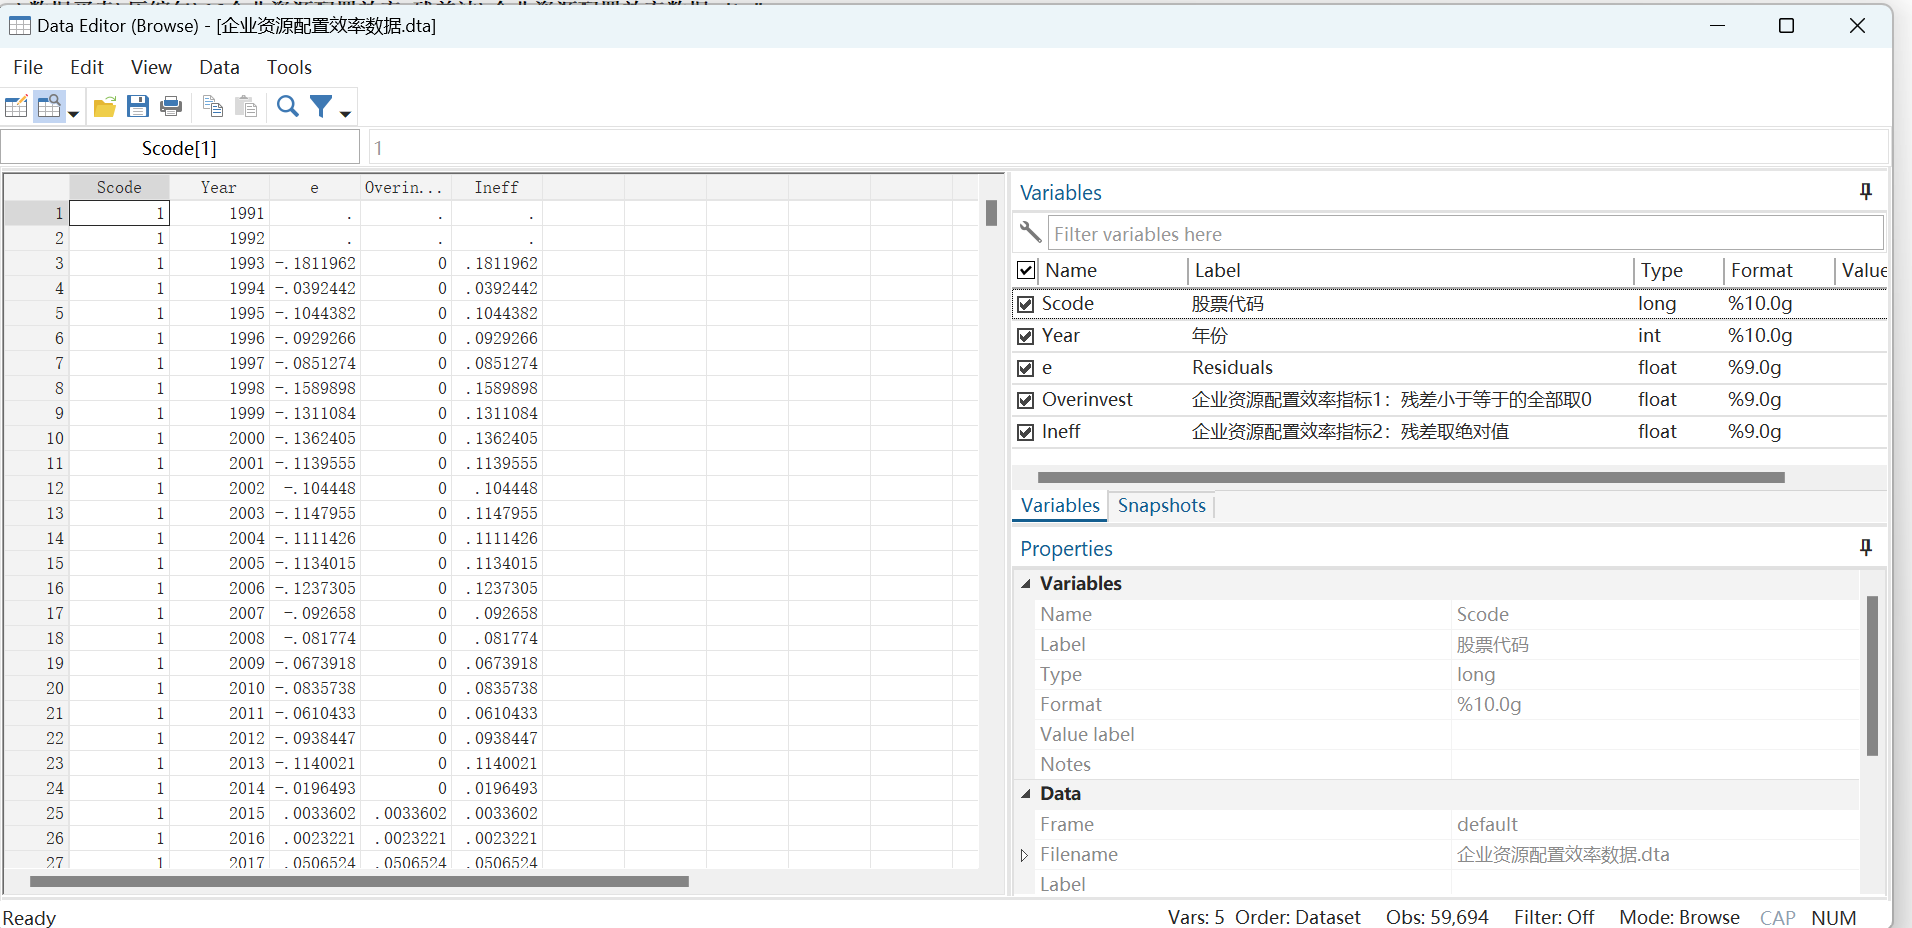The width and height of the screenshot is (1912, 928).
Task: Open the Tools menu
Action: (x=289, y=67)
